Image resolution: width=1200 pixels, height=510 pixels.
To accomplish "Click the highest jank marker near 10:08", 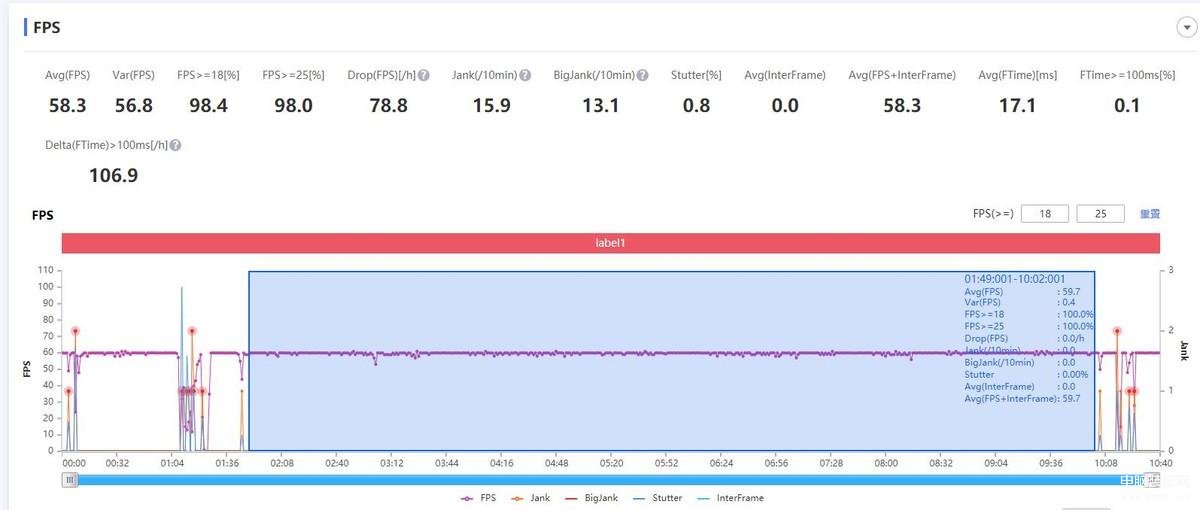I will pyautogui.click(x=1117, y=331).
